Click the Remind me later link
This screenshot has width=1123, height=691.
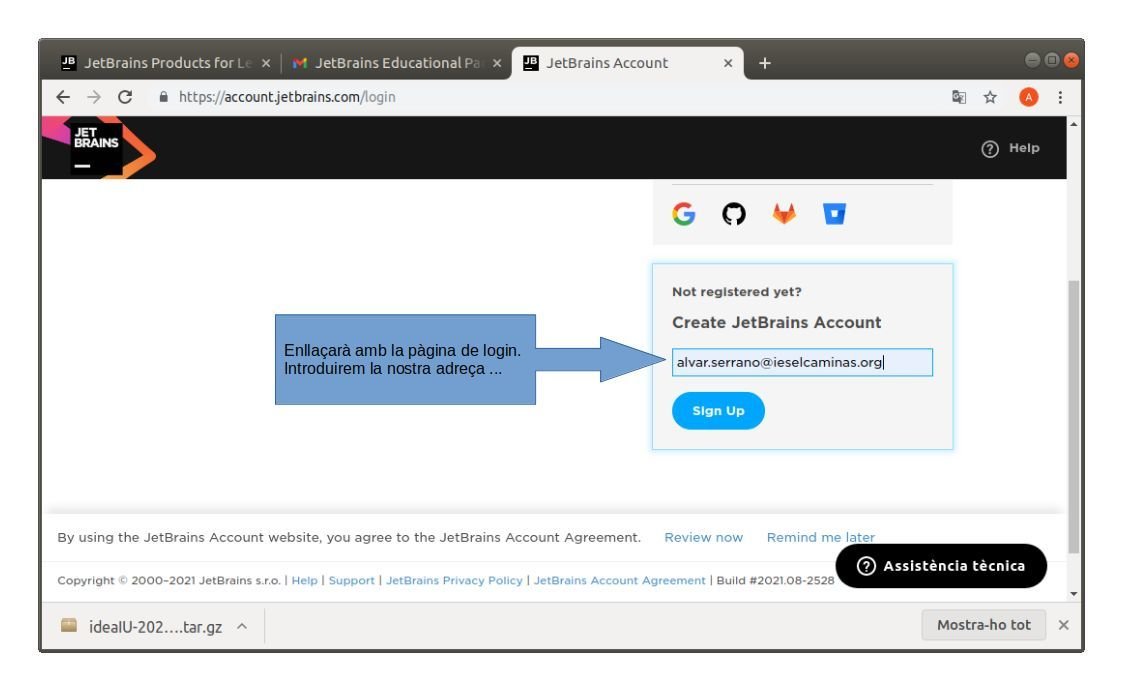point(821,537)
